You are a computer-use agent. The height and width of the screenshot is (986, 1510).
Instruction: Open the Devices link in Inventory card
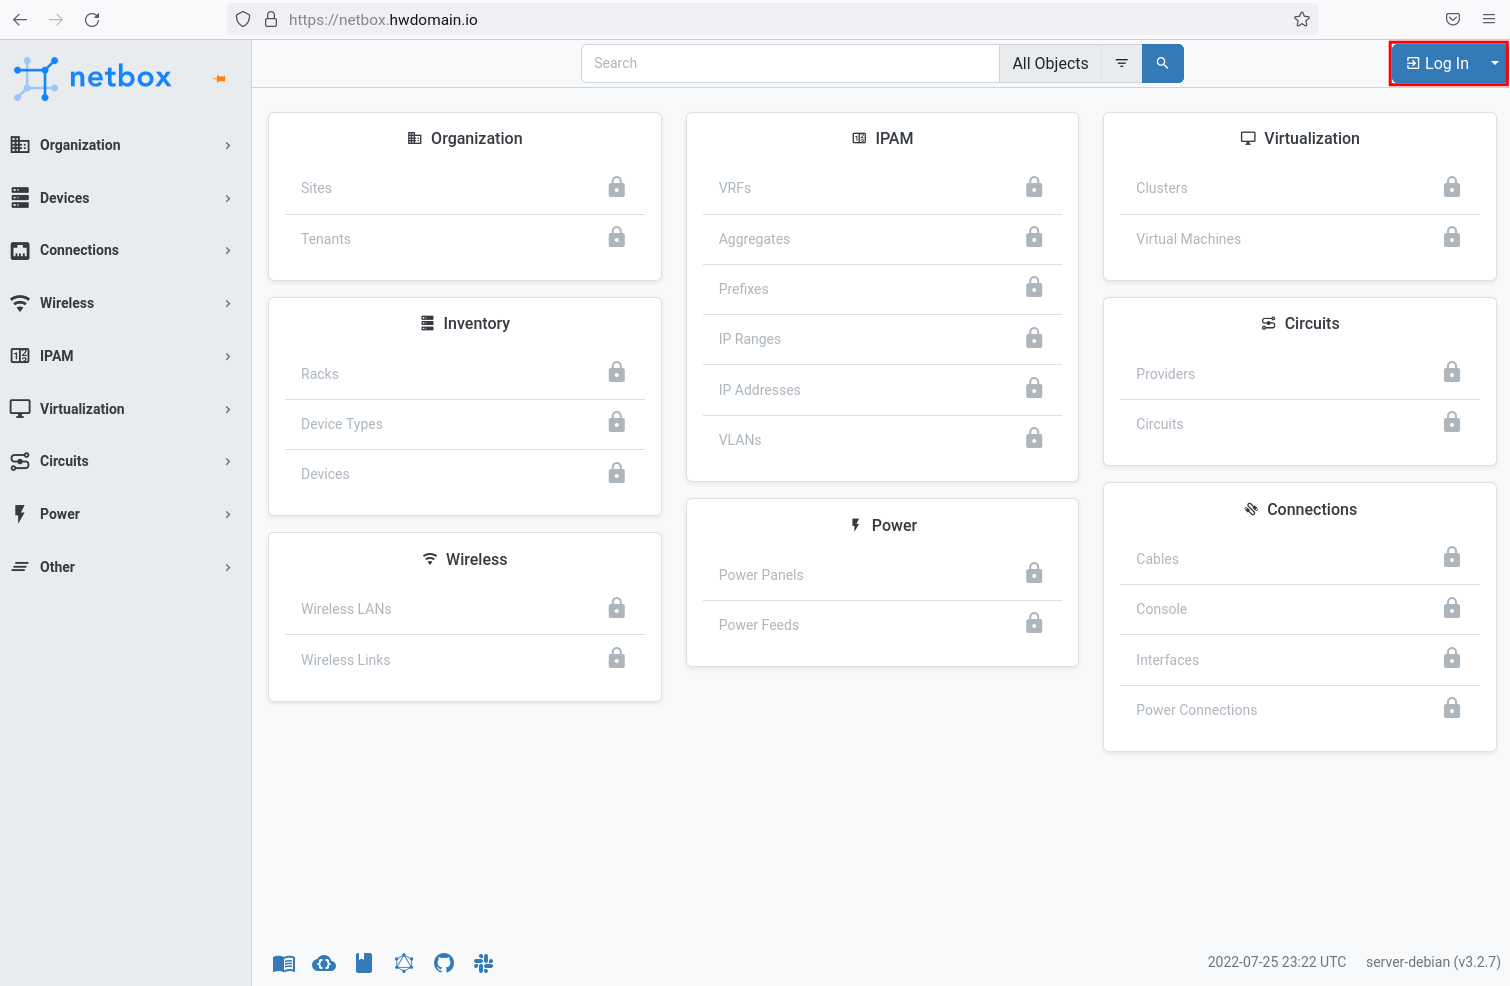pyautogui.click(x=325, y=474)
